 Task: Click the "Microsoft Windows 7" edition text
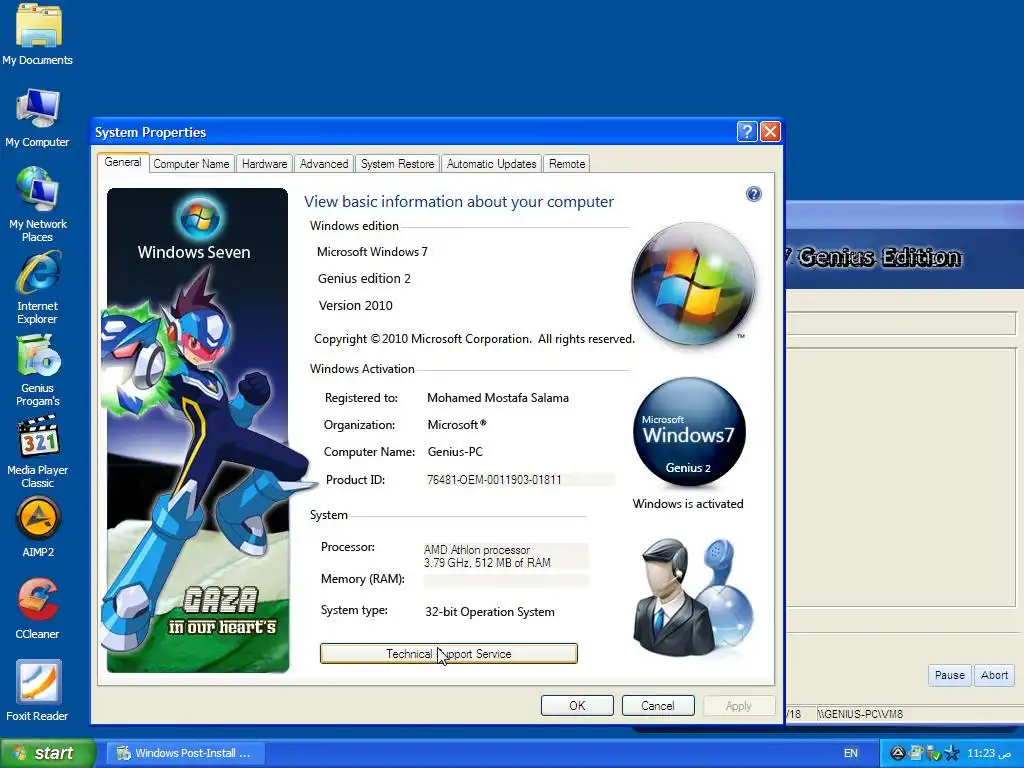372,252
